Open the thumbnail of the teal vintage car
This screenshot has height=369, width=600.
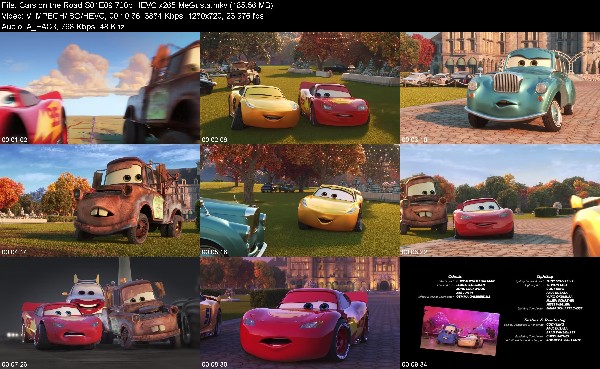500,88
